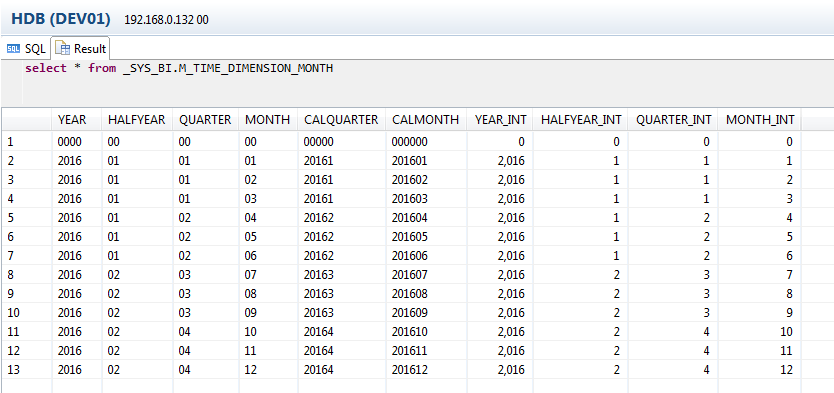The height and width of the screenshot is (393, 834).
Task: Click the host address 192.168.0.132 00
Action: [166, 21]
